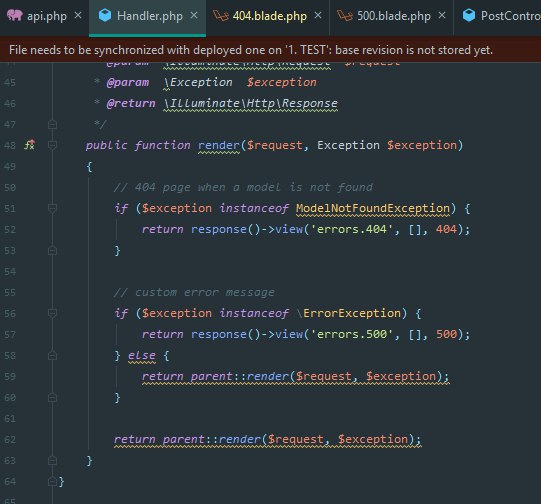The width and height of the screenshot is (541, 504).
Task: Click the api.php elephant file icon
Action: point(14,16)
